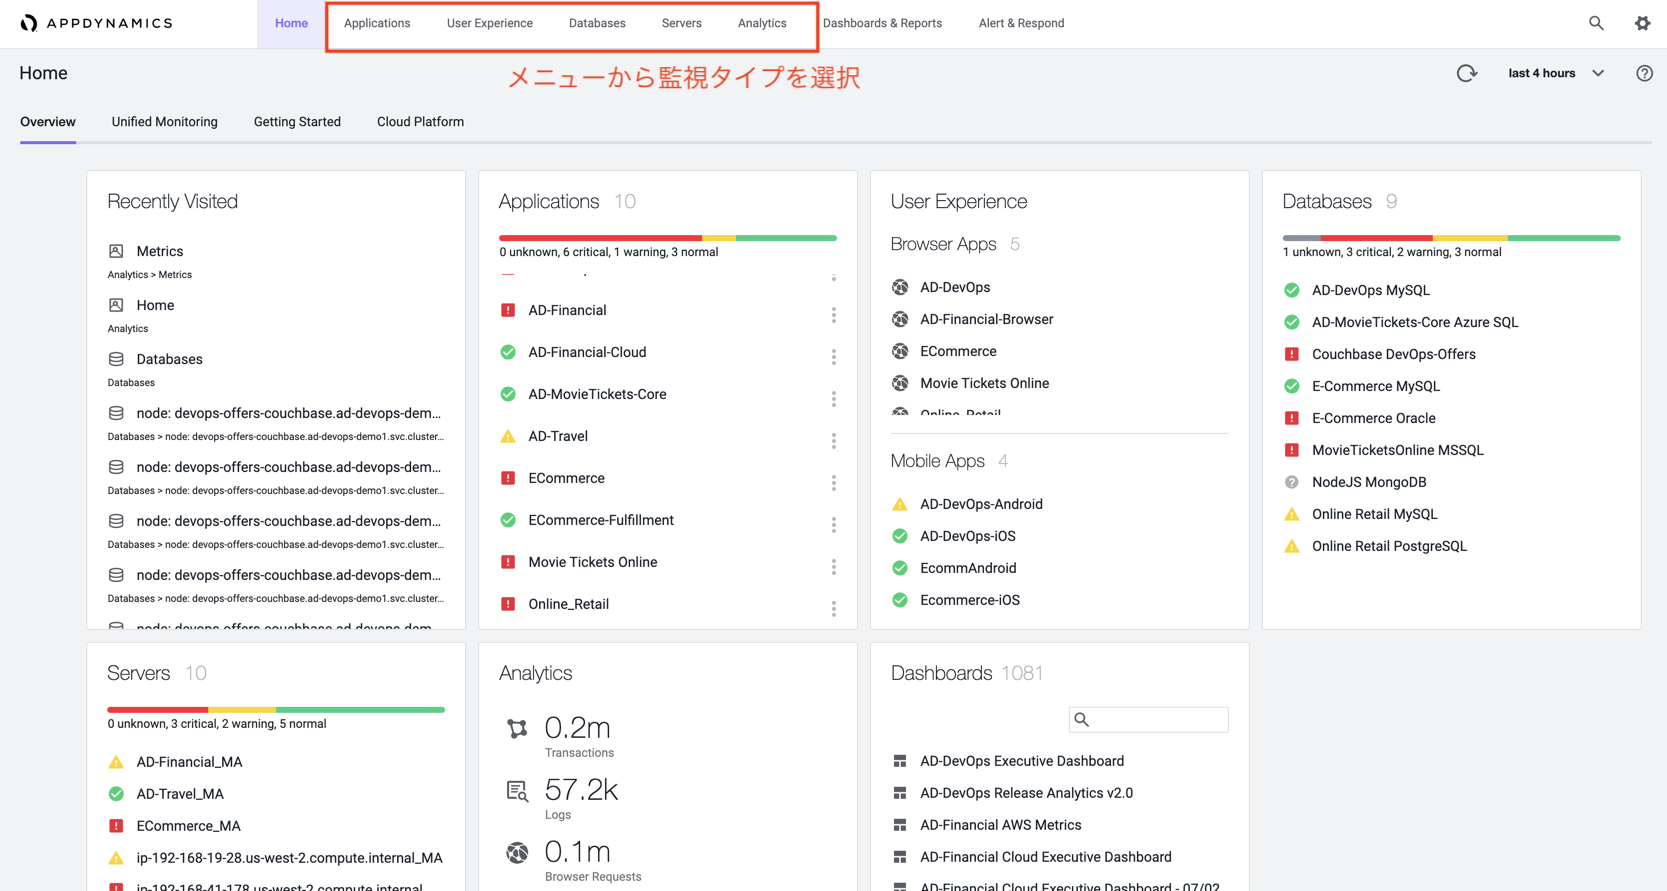Viewport: 1667px width, 891px height.
Task: Click green icon of AD-DevOps MySQL
Action: [x=1292, y=290]
